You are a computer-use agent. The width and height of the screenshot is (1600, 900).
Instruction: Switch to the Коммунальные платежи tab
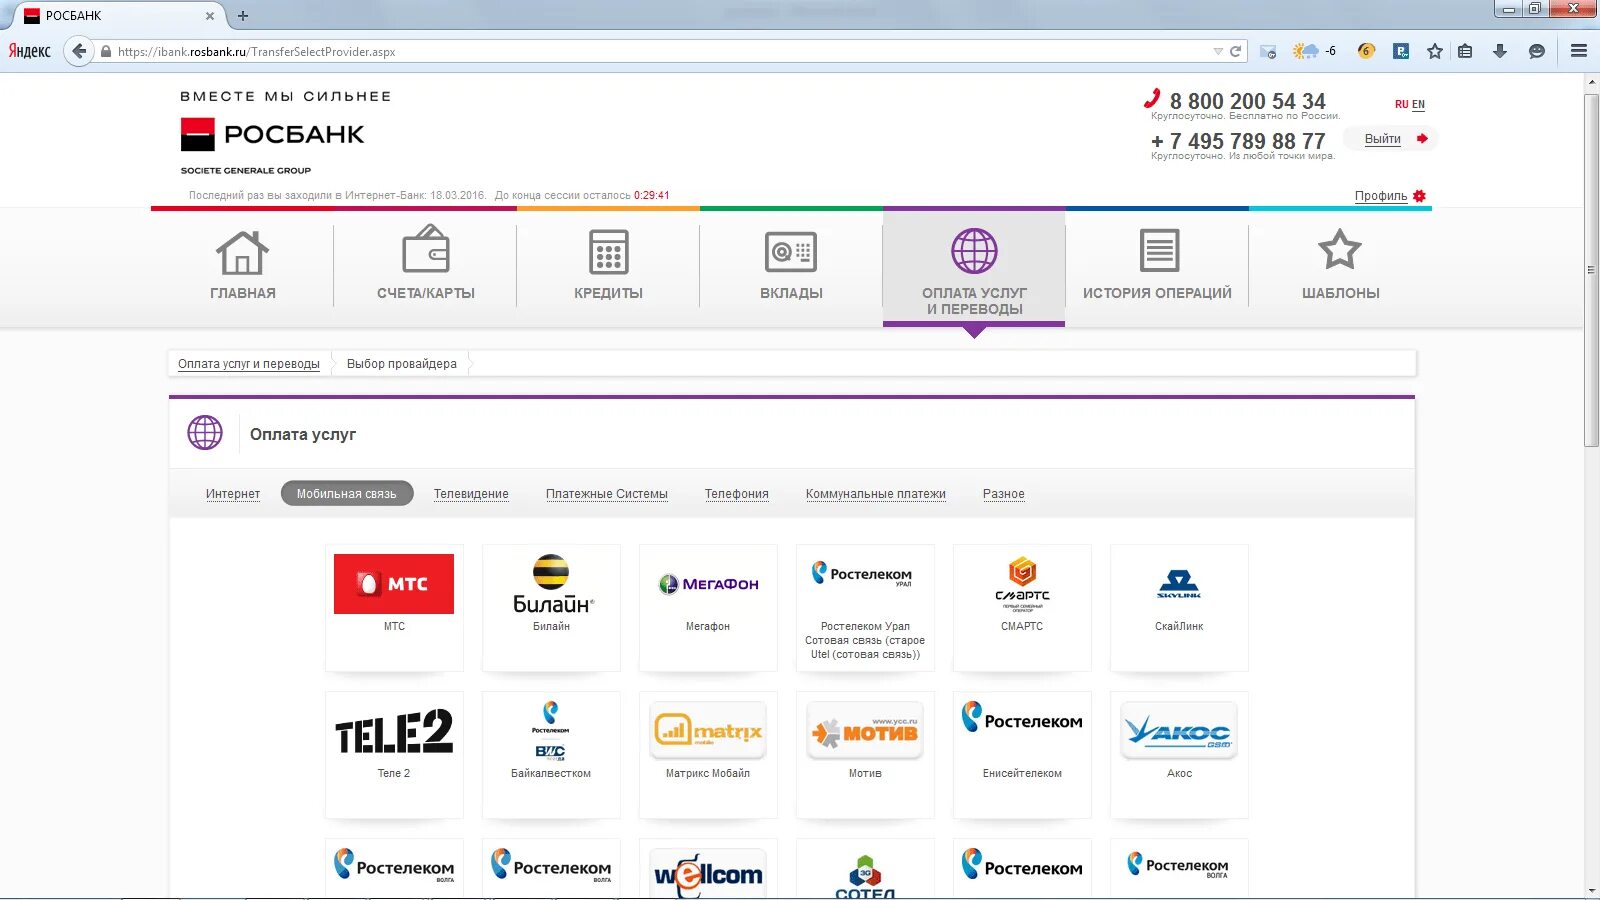pos(876,494)
